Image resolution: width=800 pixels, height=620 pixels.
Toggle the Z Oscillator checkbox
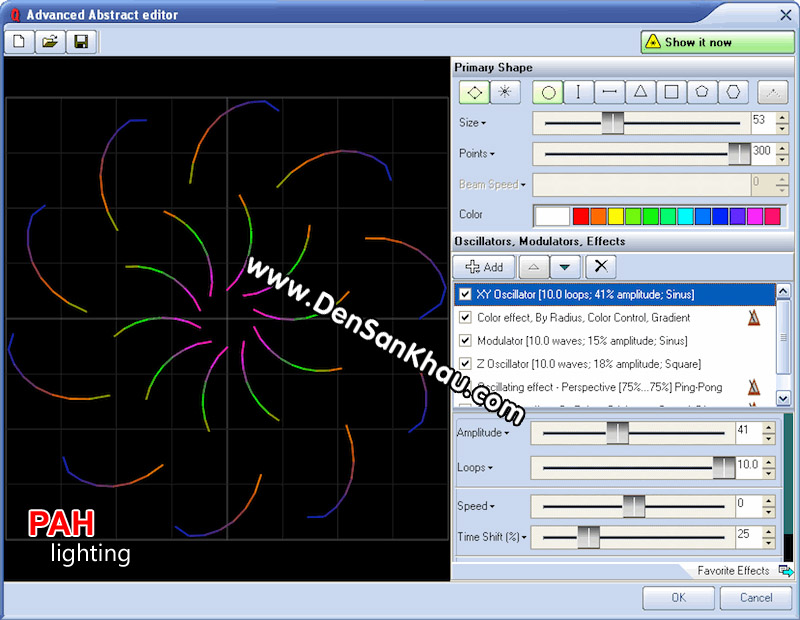click(465, 363)
